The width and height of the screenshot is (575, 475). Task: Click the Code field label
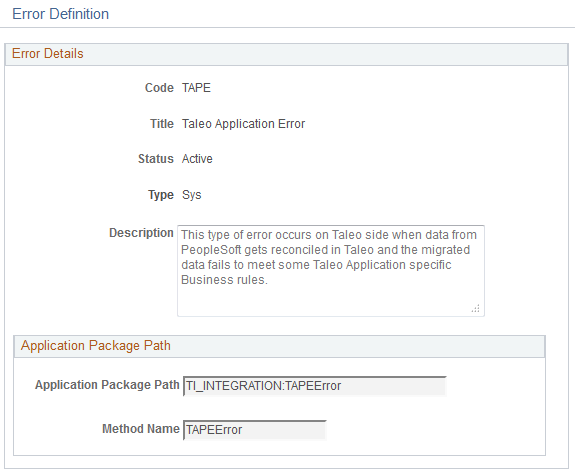point(159,88)
